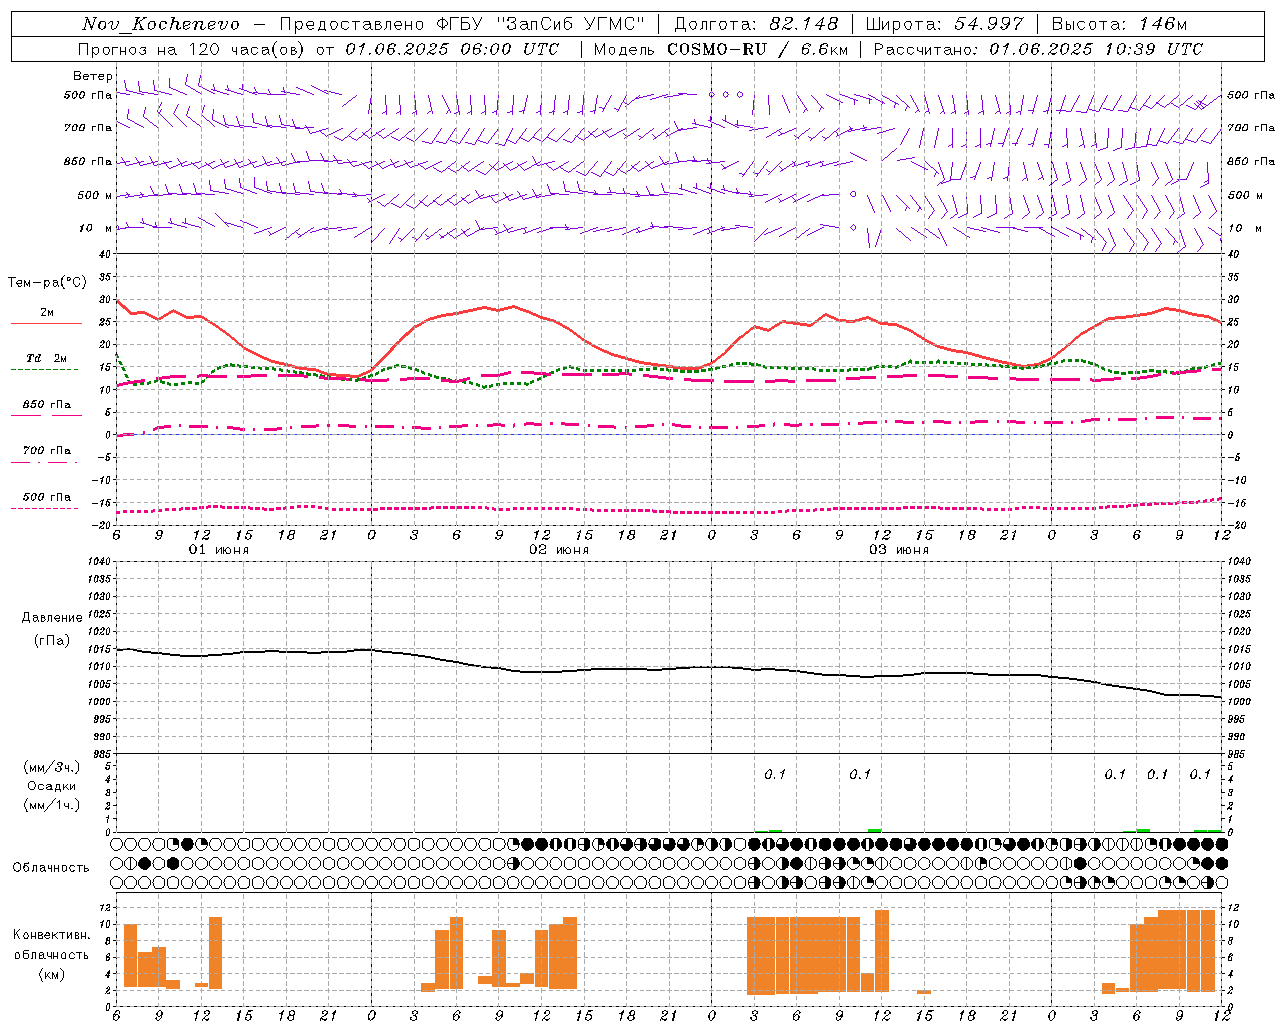The image size is (1280, 1024).
Task: Click the ФГБУ "ЗапСиб УГМС" provider text
Action: (x=541, y=24)
